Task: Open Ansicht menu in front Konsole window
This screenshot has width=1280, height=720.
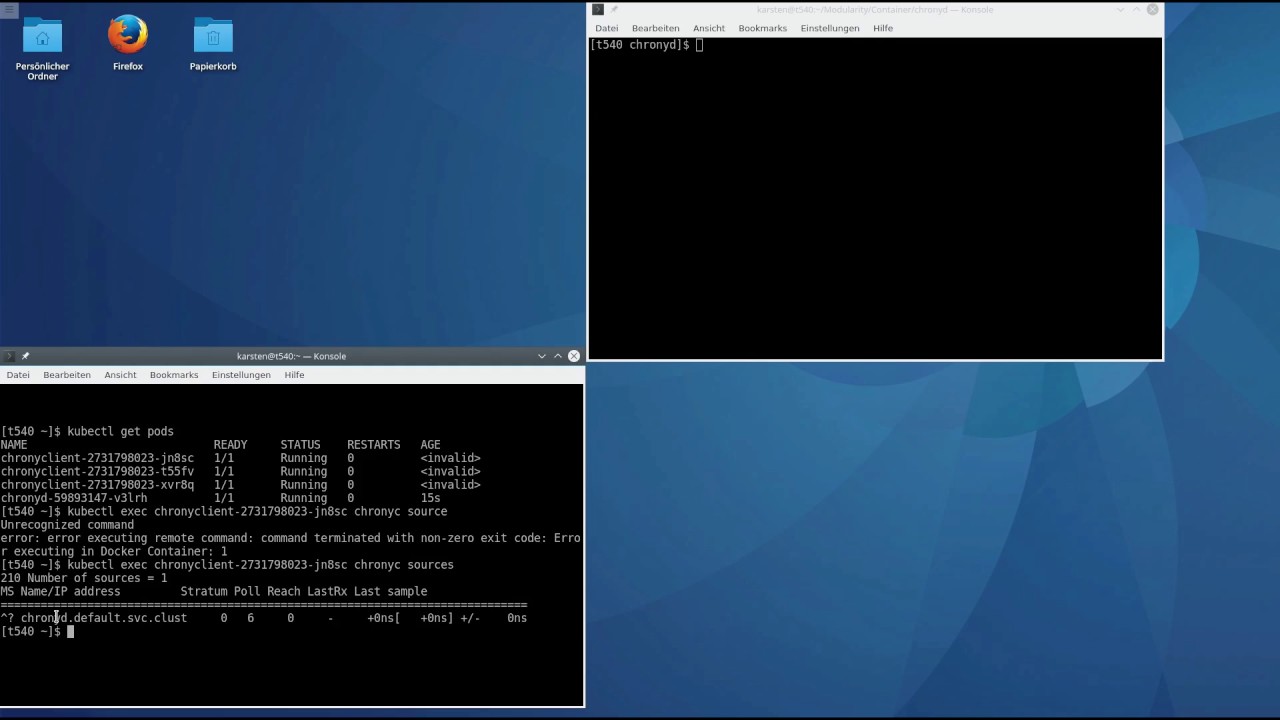Action: point(120,375)
